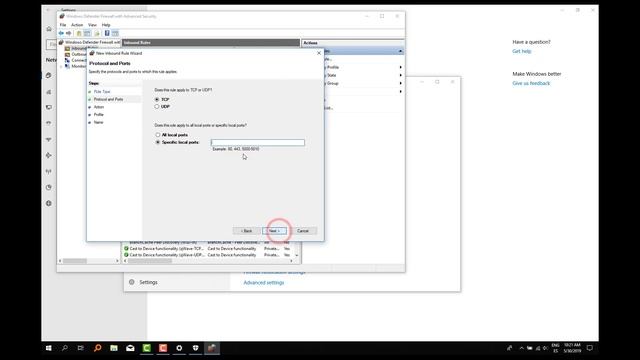This screenshot has width=640, height=360.
Task: Open the File menu in Firewall console
Action: [x=63, y=25]
